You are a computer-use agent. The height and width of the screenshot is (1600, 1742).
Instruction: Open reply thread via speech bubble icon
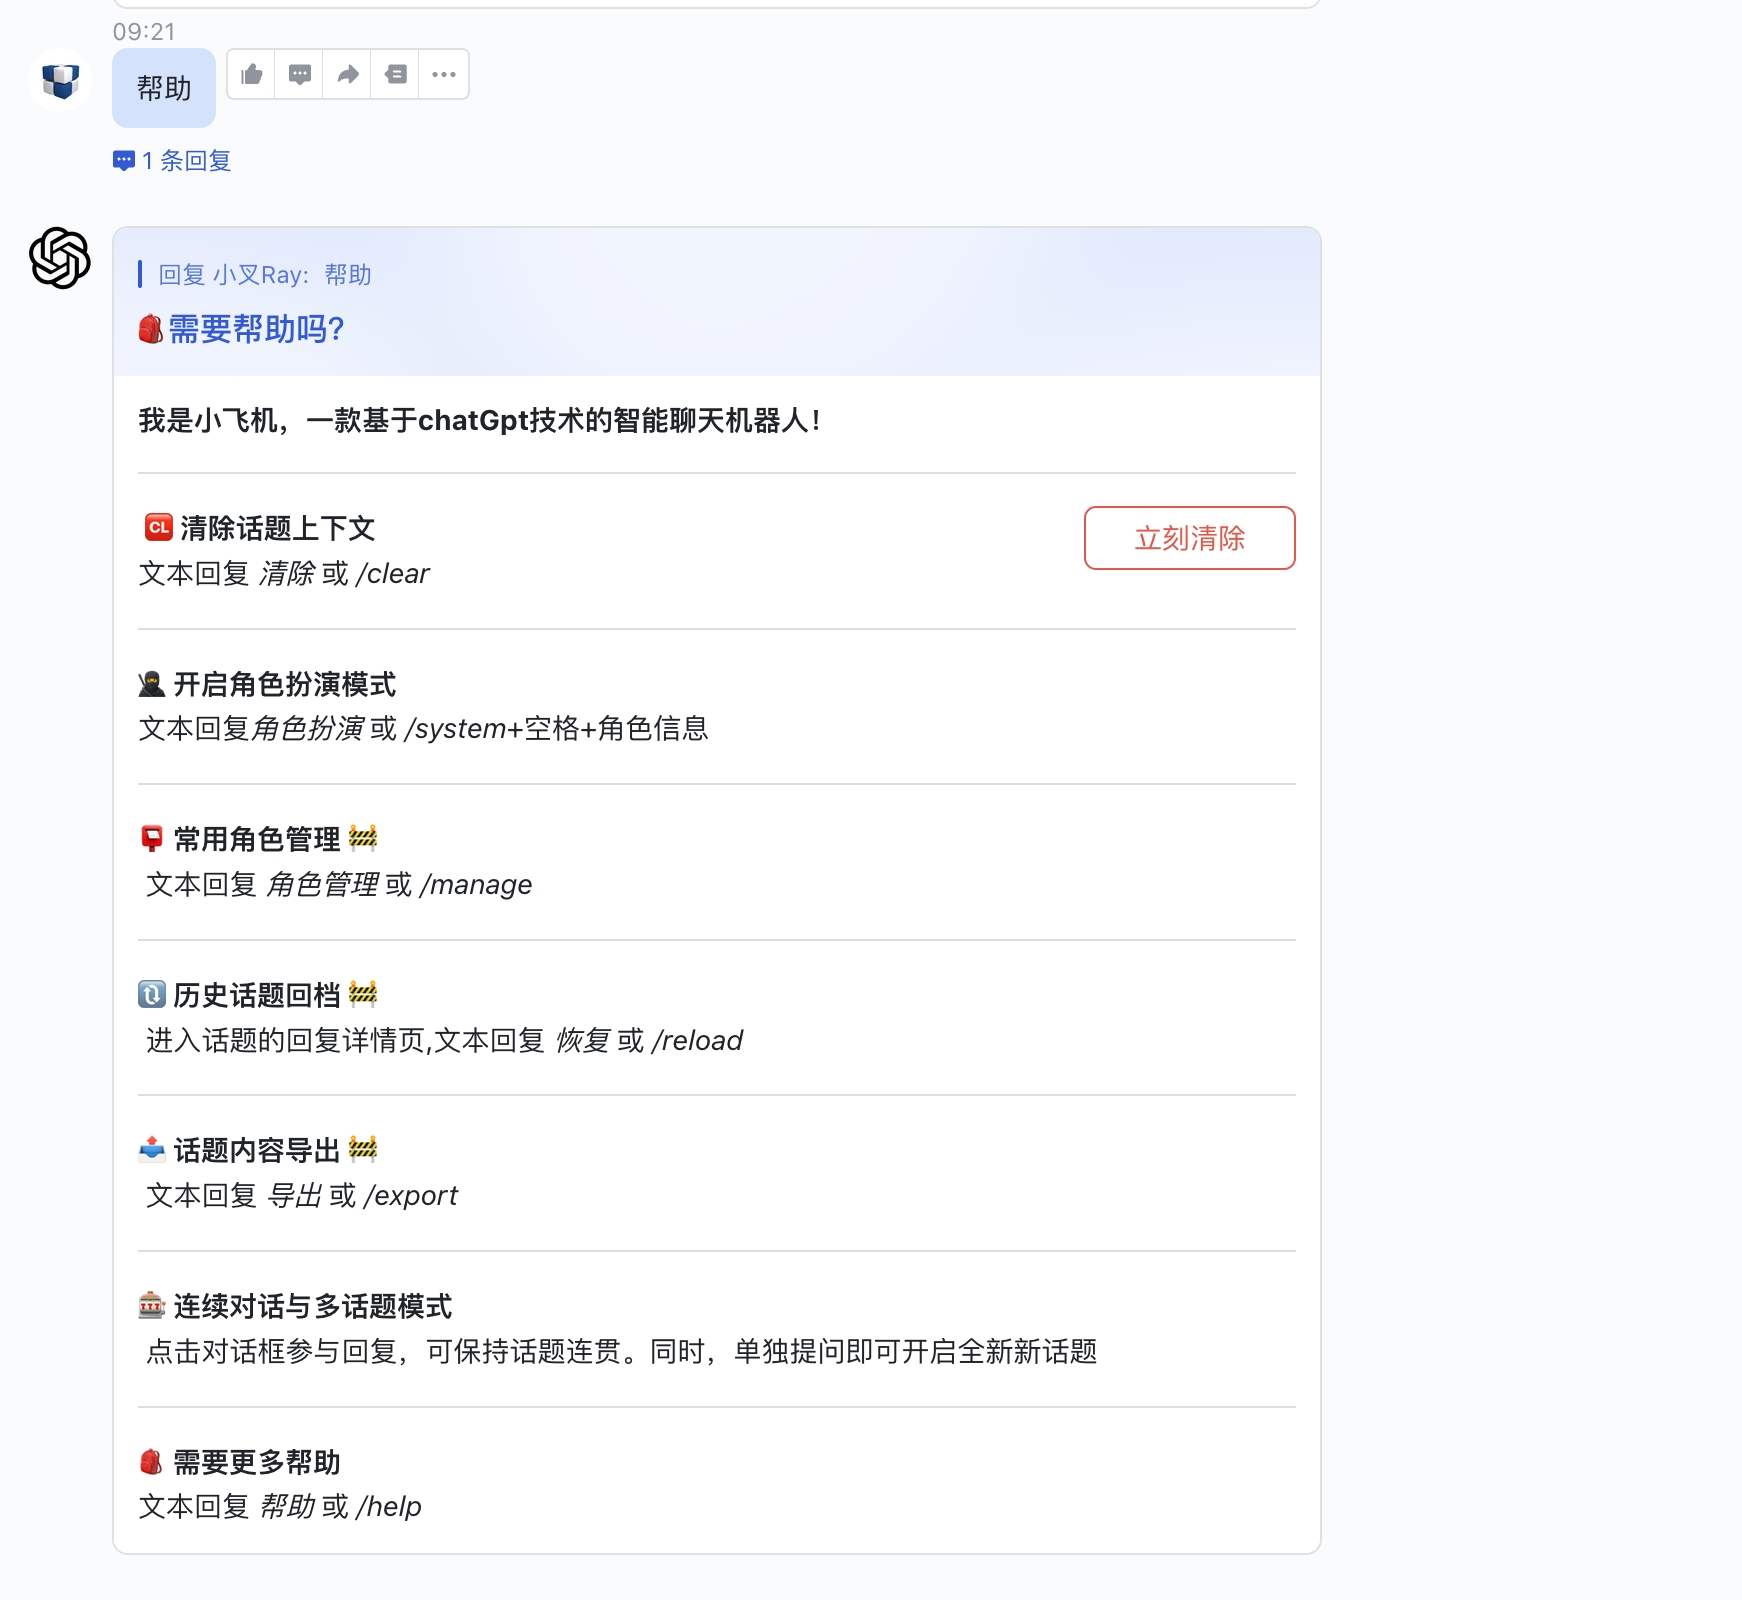pos(300,74)
